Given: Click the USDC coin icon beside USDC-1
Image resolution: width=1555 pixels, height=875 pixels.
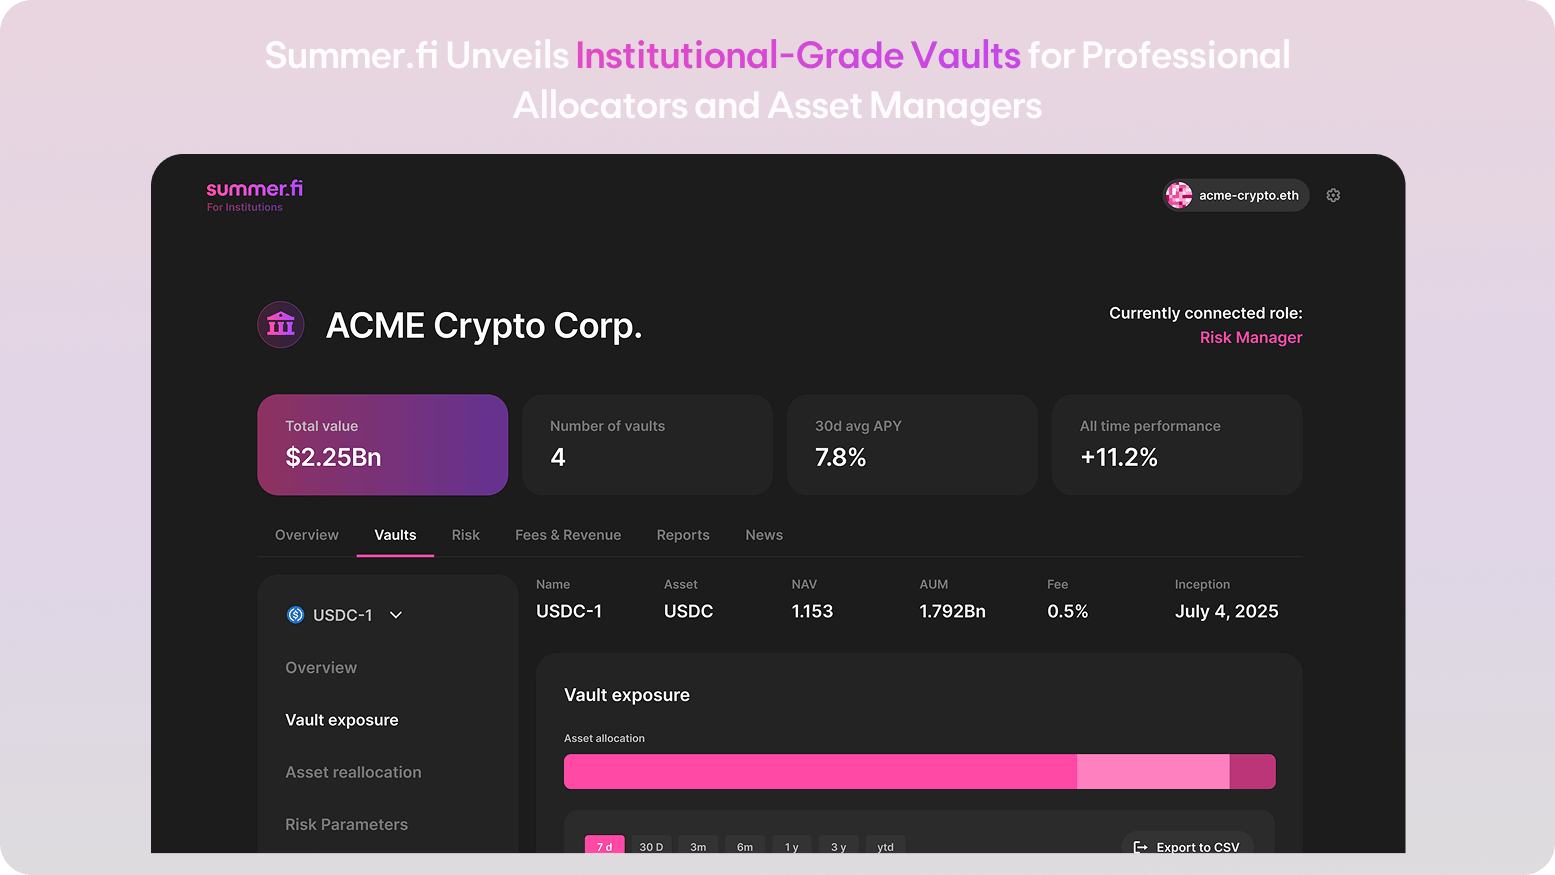Looking at the screenshot, I should click(295, 614).
